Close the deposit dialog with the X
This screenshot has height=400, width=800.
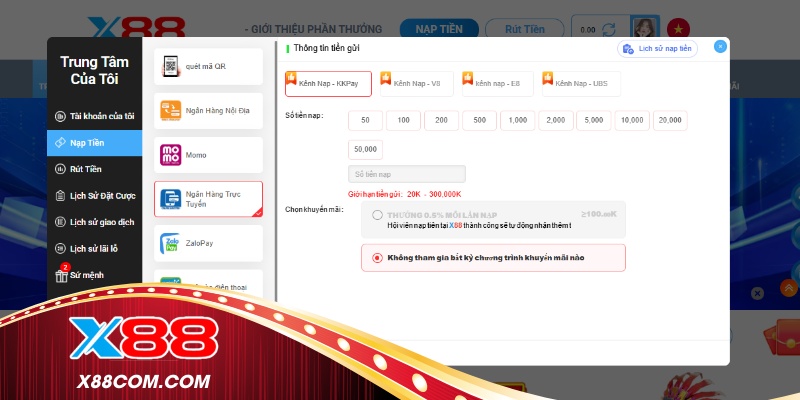720,47
